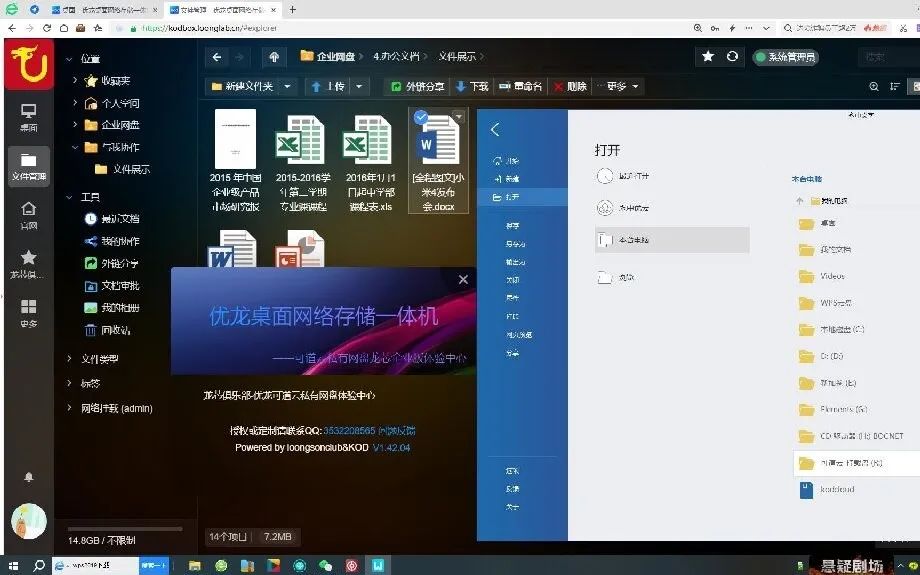920x575 pixels.
Task: Collapse the 工具 tree section
Action: pos(69,197)
